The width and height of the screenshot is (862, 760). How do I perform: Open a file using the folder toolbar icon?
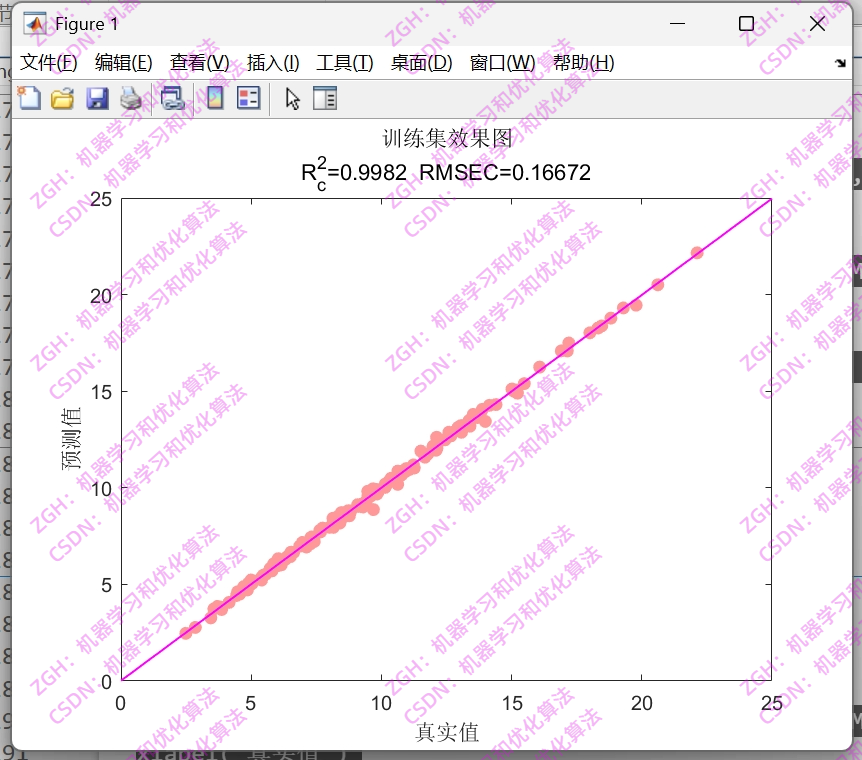coord(62,97)
